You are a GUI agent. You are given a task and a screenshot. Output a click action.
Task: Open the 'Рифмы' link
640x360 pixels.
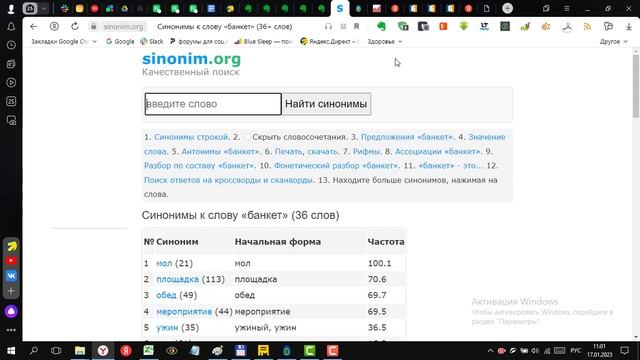366,151
